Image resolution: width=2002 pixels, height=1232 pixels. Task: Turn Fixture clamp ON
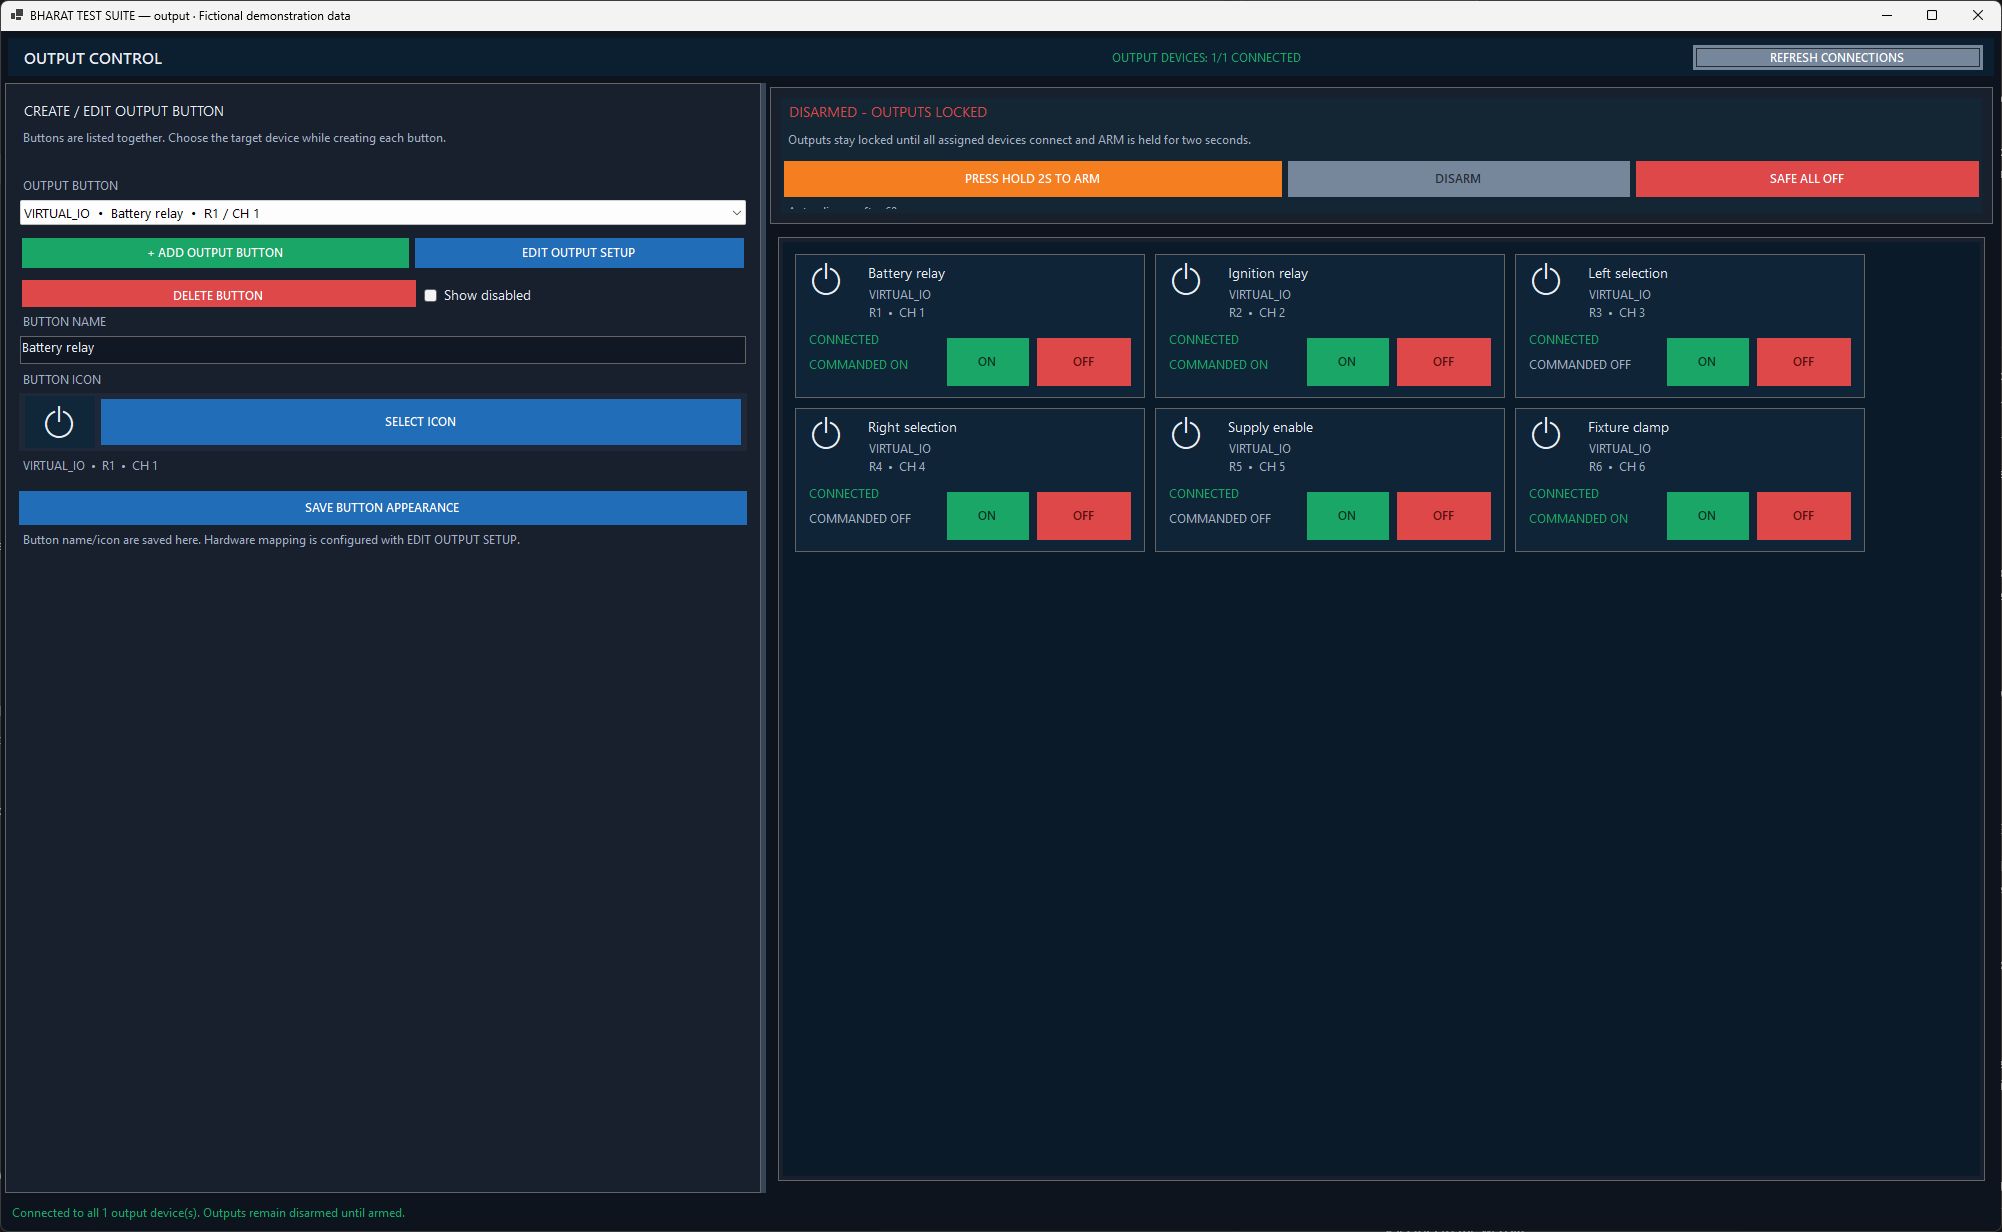click(x=1707, y=516)
